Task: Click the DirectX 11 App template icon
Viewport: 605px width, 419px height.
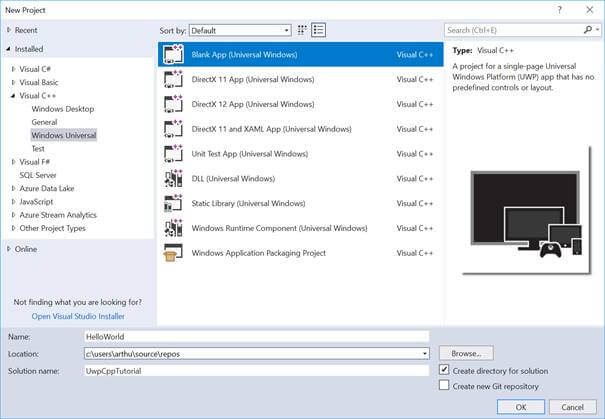Action: tap(173, 79)
